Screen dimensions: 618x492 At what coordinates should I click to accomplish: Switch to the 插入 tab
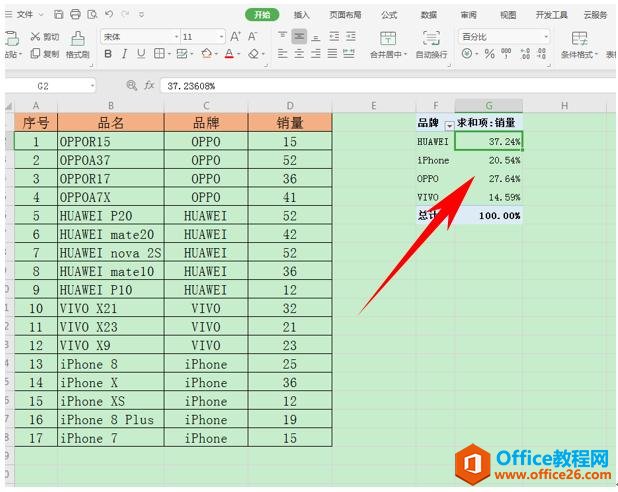click(302, 15)
